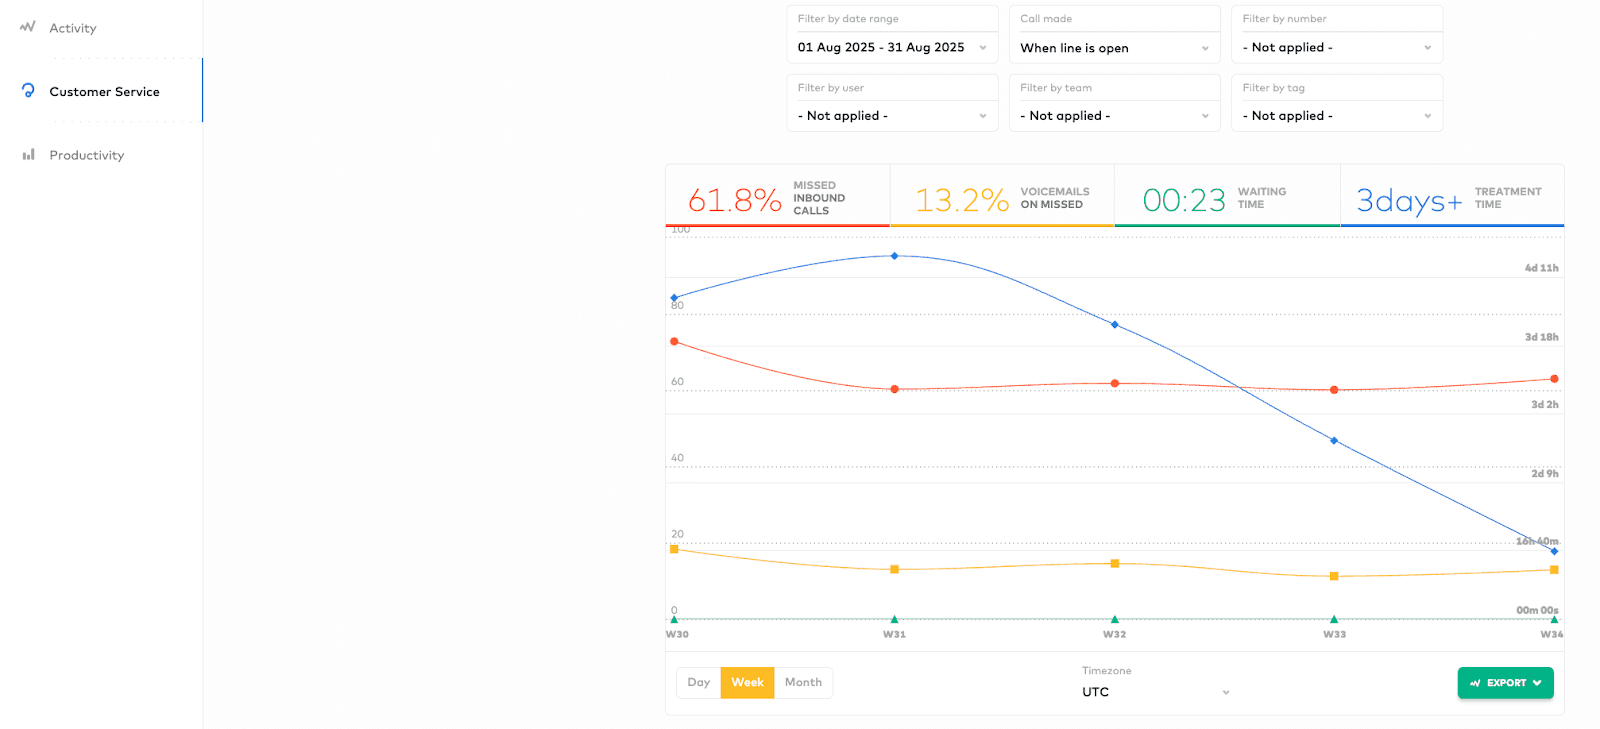Click the green triangle marker at W31
This screenshot has height=729, width=1600.
coord(894,620)
